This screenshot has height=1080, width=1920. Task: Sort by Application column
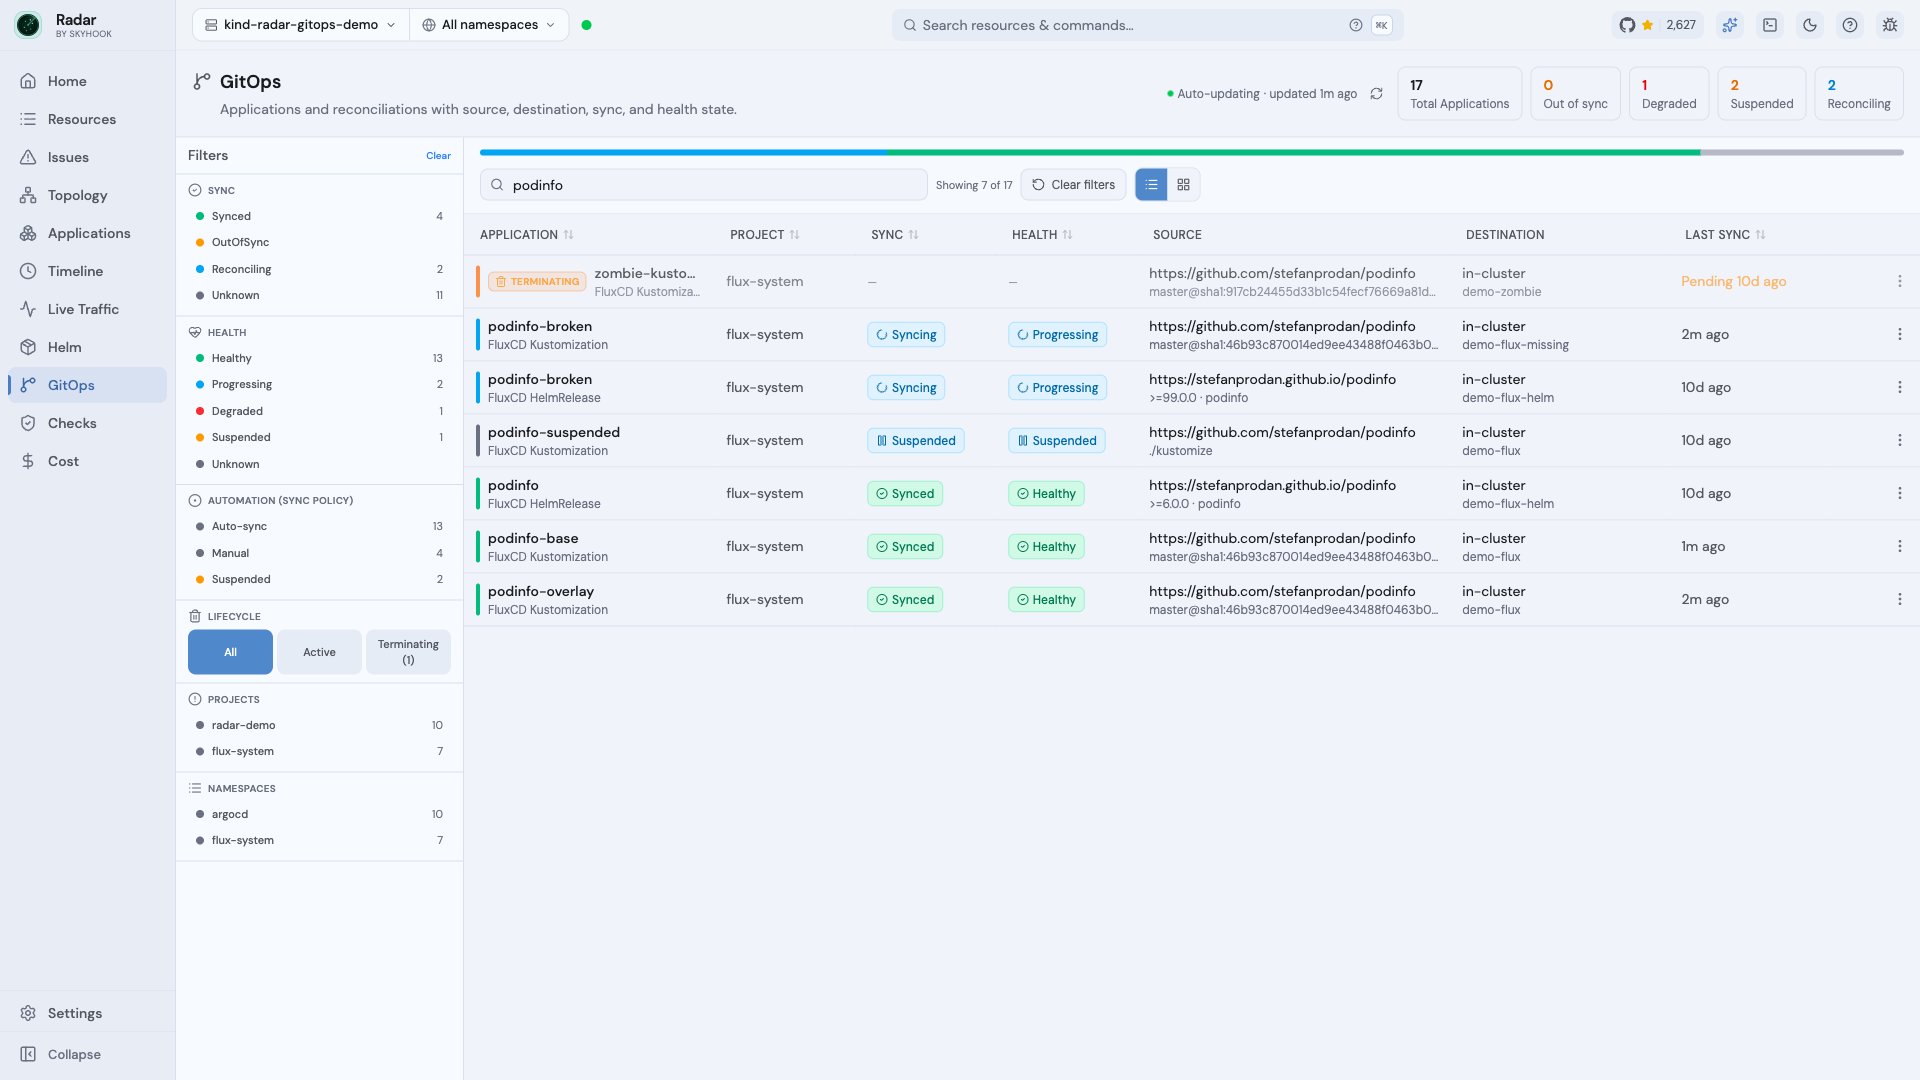tap(527, 235)
